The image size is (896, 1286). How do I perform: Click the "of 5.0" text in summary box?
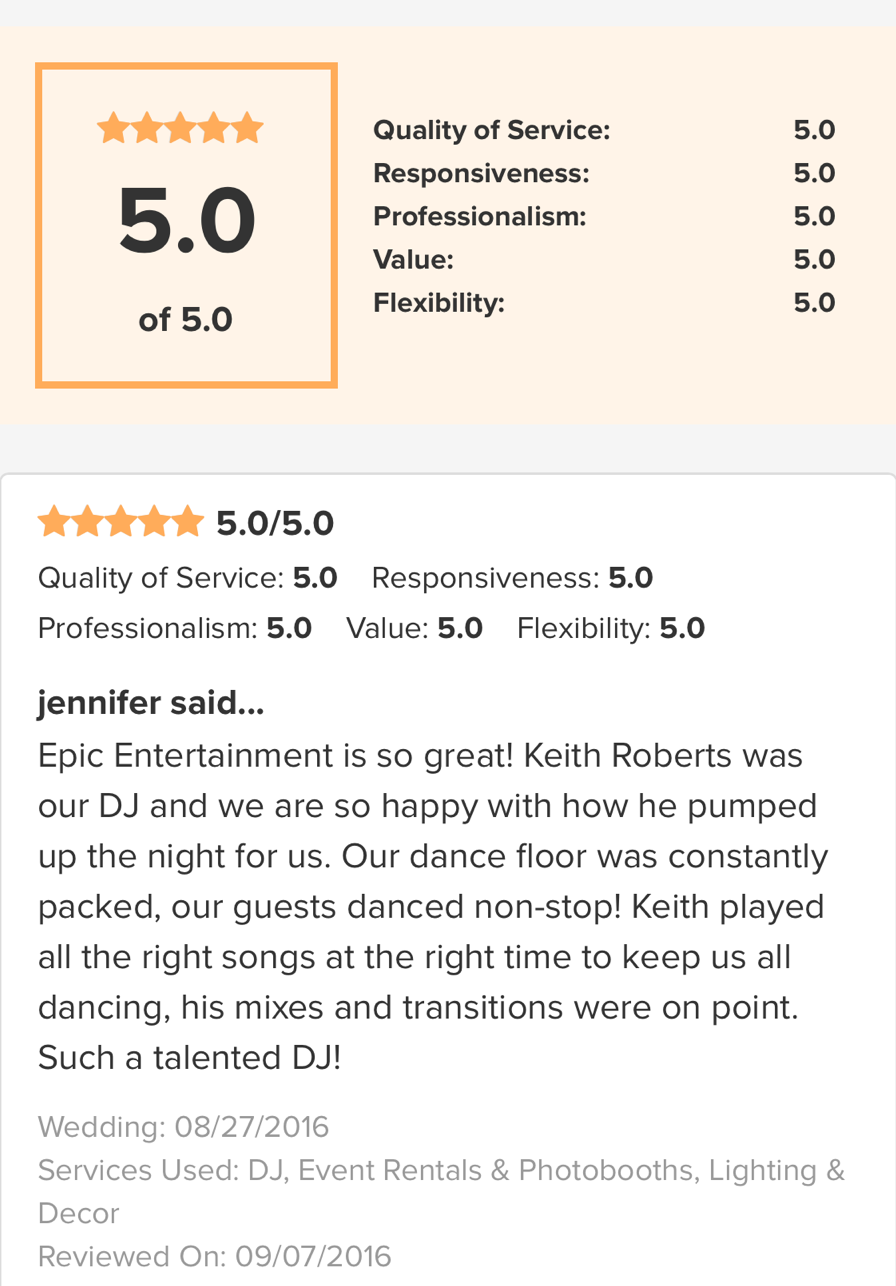186,320
